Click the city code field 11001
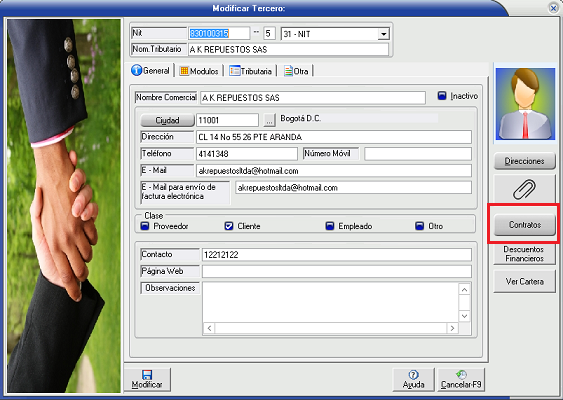This screenshot has height=400, width=563. pyautogui.click(x=227, y=120)
